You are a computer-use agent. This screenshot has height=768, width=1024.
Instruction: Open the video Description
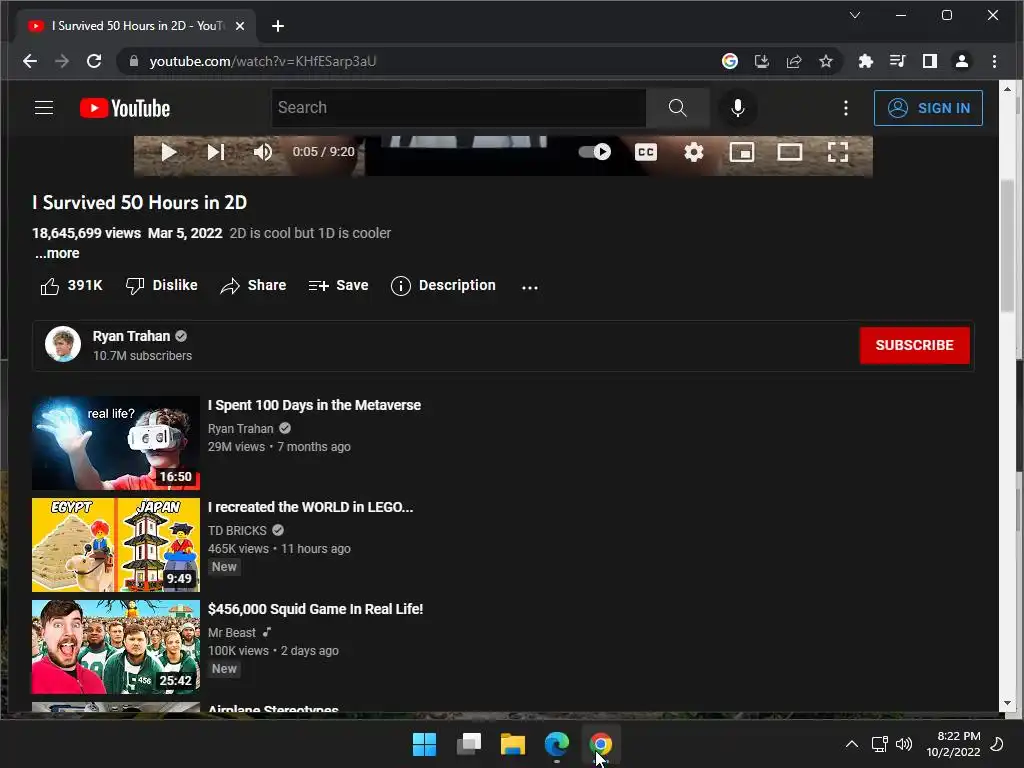point(443,285)
